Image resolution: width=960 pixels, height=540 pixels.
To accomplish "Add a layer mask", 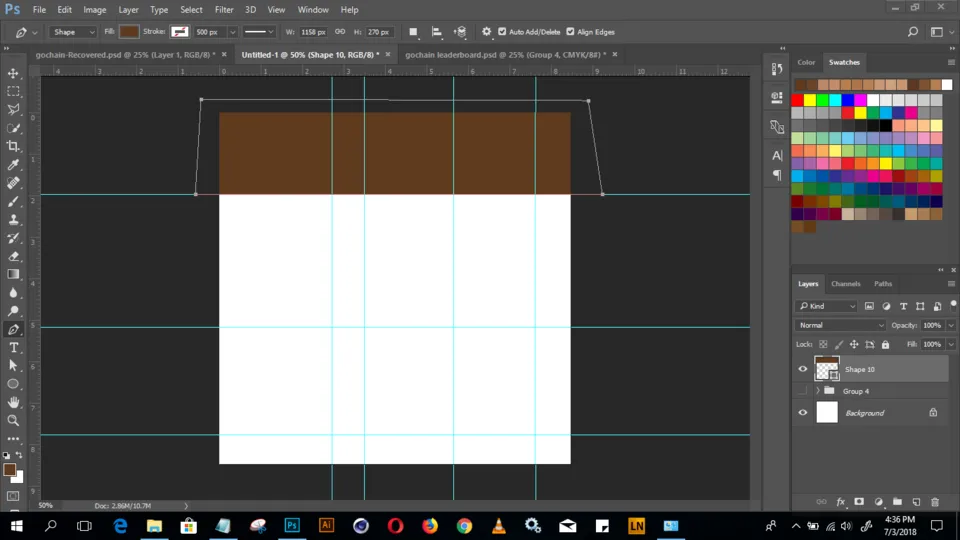I will tap(859, 502).
